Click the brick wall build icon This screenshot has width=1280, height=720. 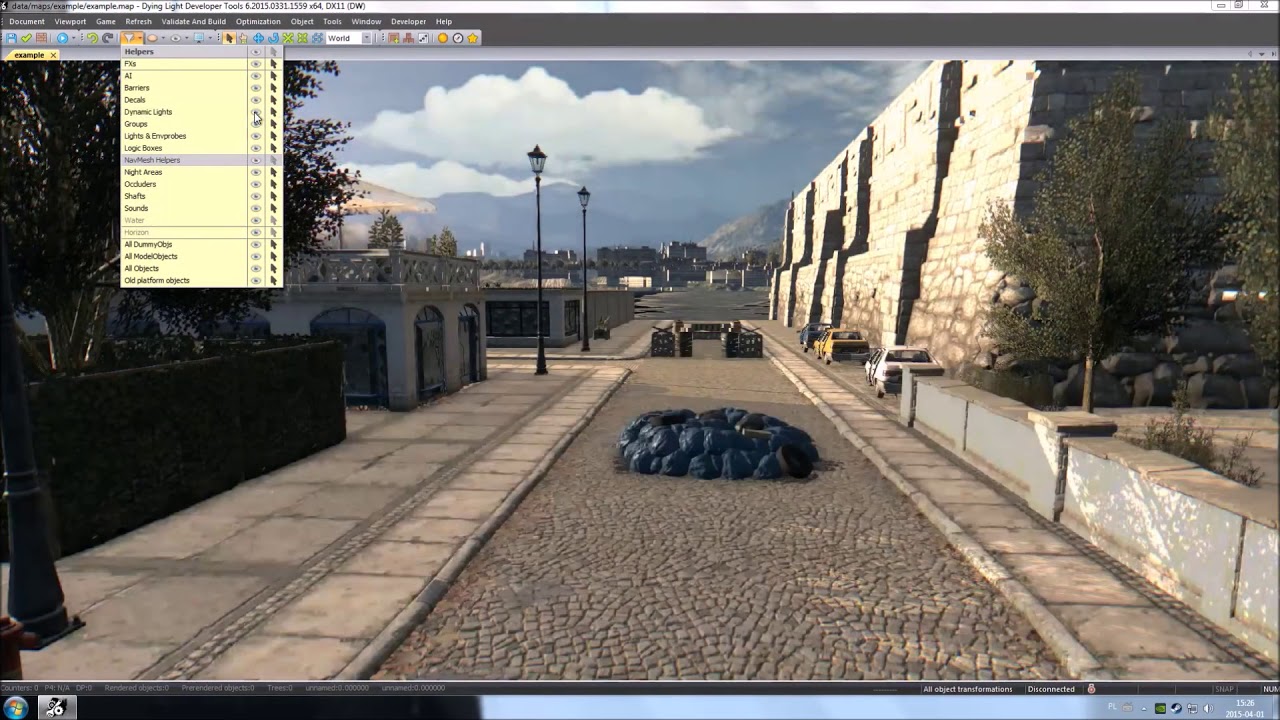pyautogui.click(x=41, y=38)
